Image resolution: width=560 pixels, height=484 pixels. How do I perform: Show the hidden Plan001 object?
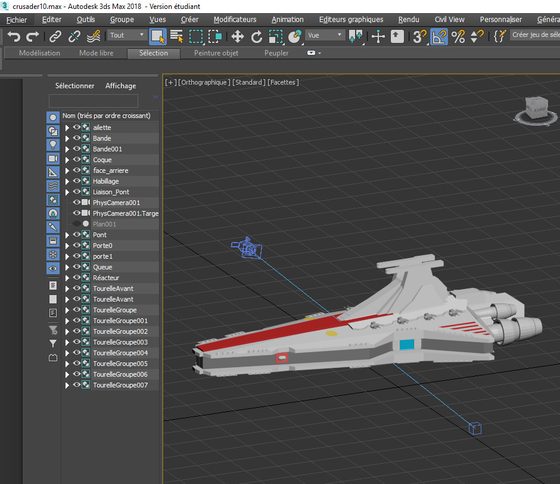pyautogui.click(x=76, y=224)
